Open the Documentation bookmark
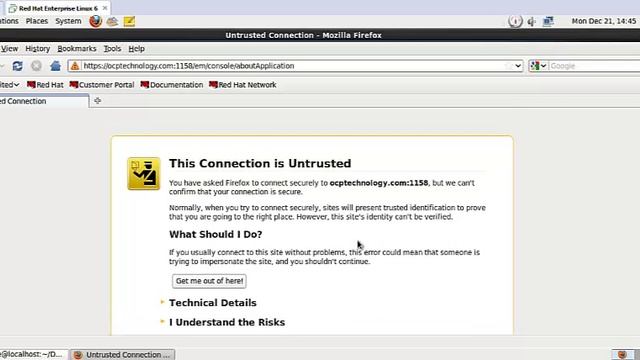This screenshot has width=640, height=360. pos(172,85)
